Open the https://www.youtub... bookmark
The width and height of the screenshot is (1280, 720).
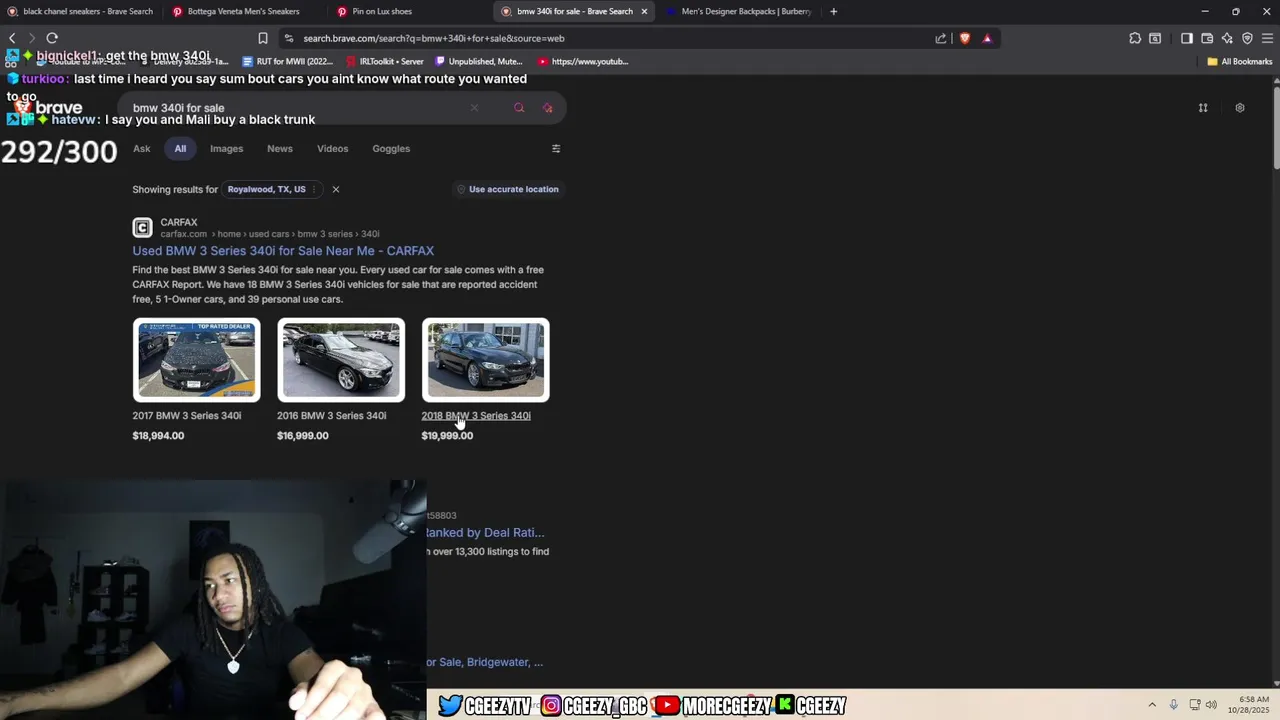[583, 61]
